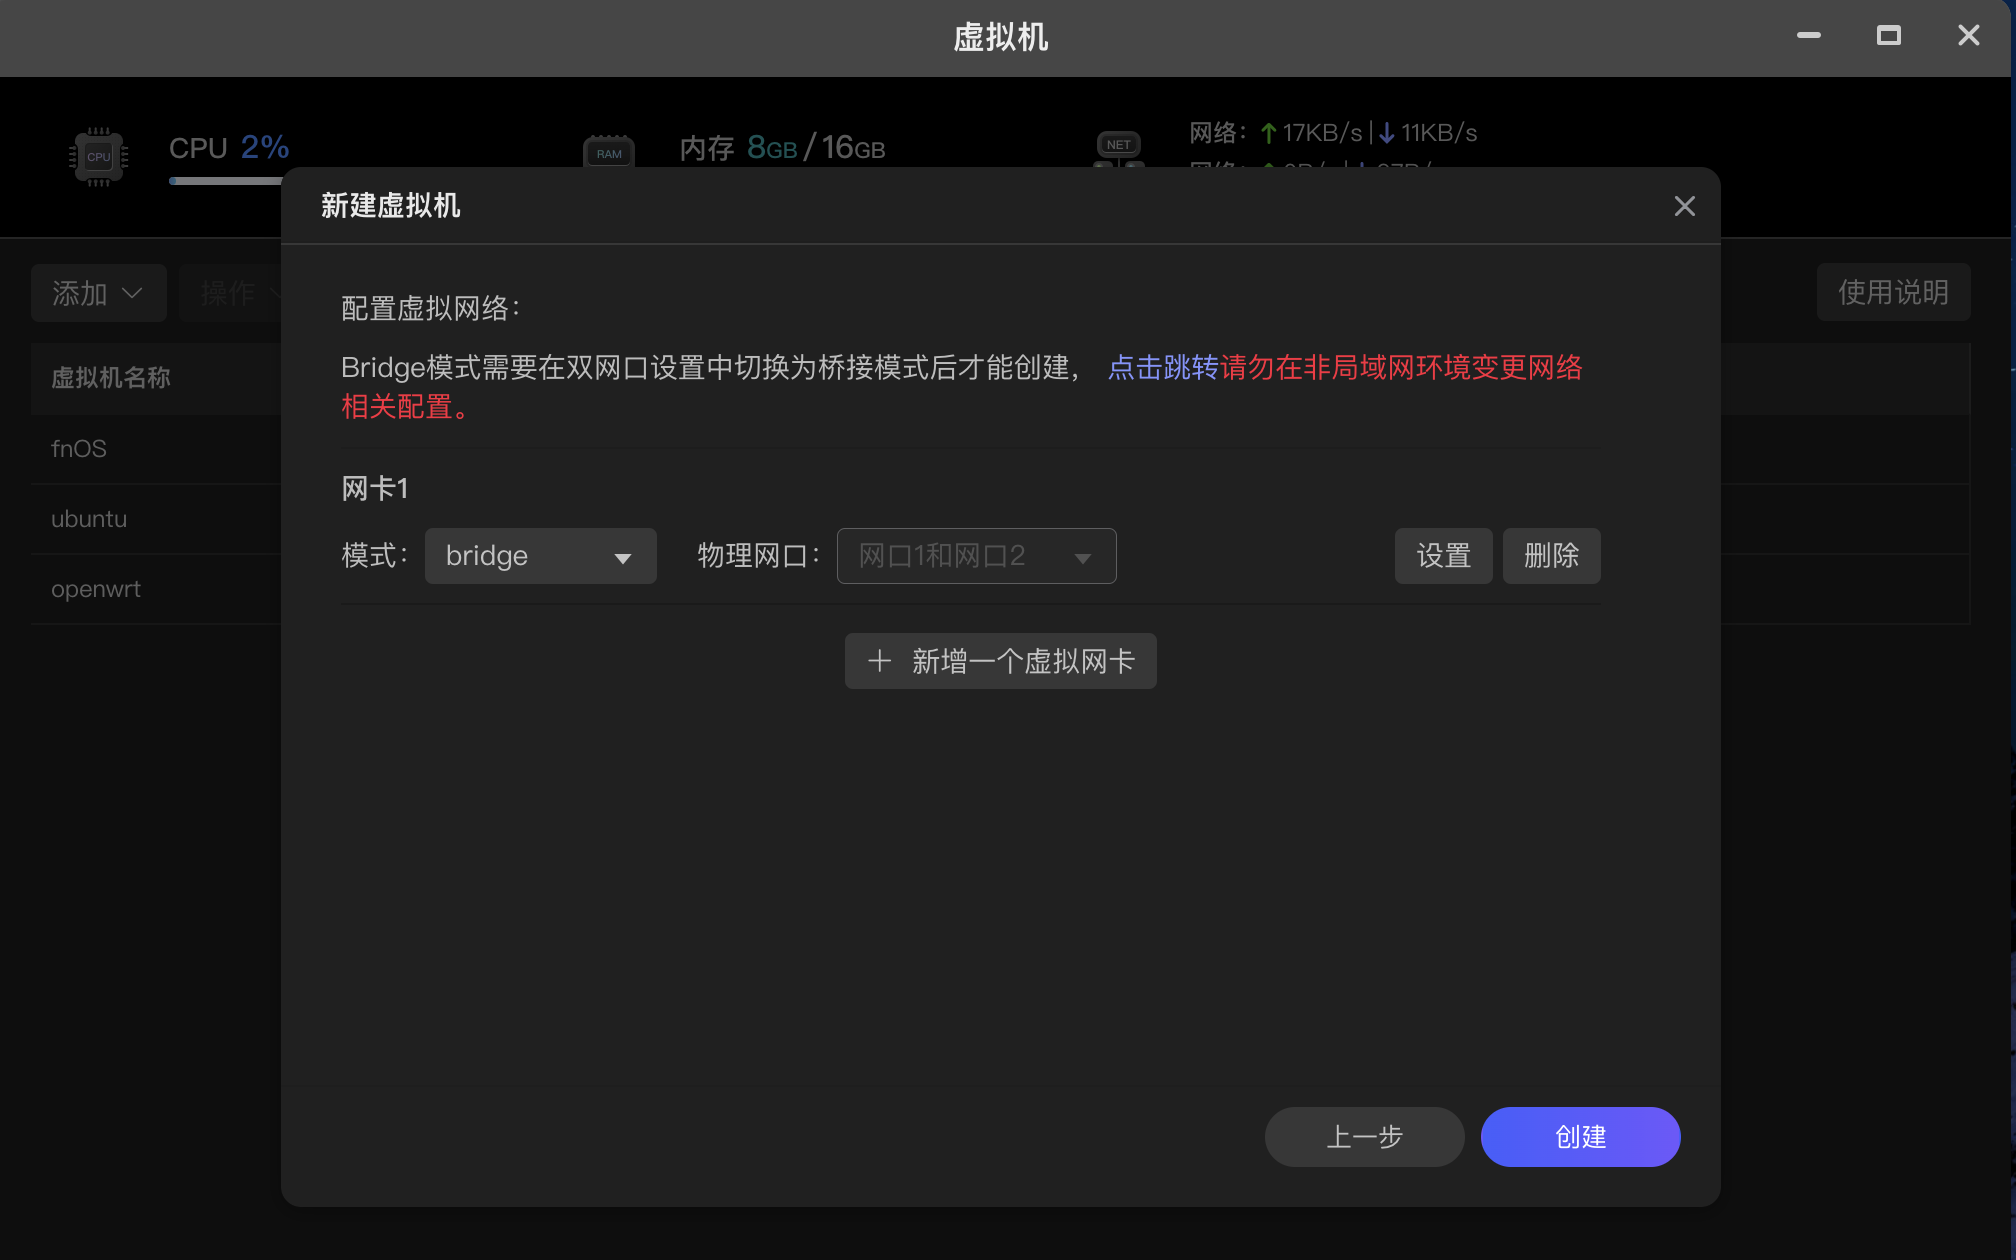Close the 新建虚拟机 dialog
Image resolution: width=2016 pixels, height=1260 pixels.
pyautogui.click(x=1684, y=206)
